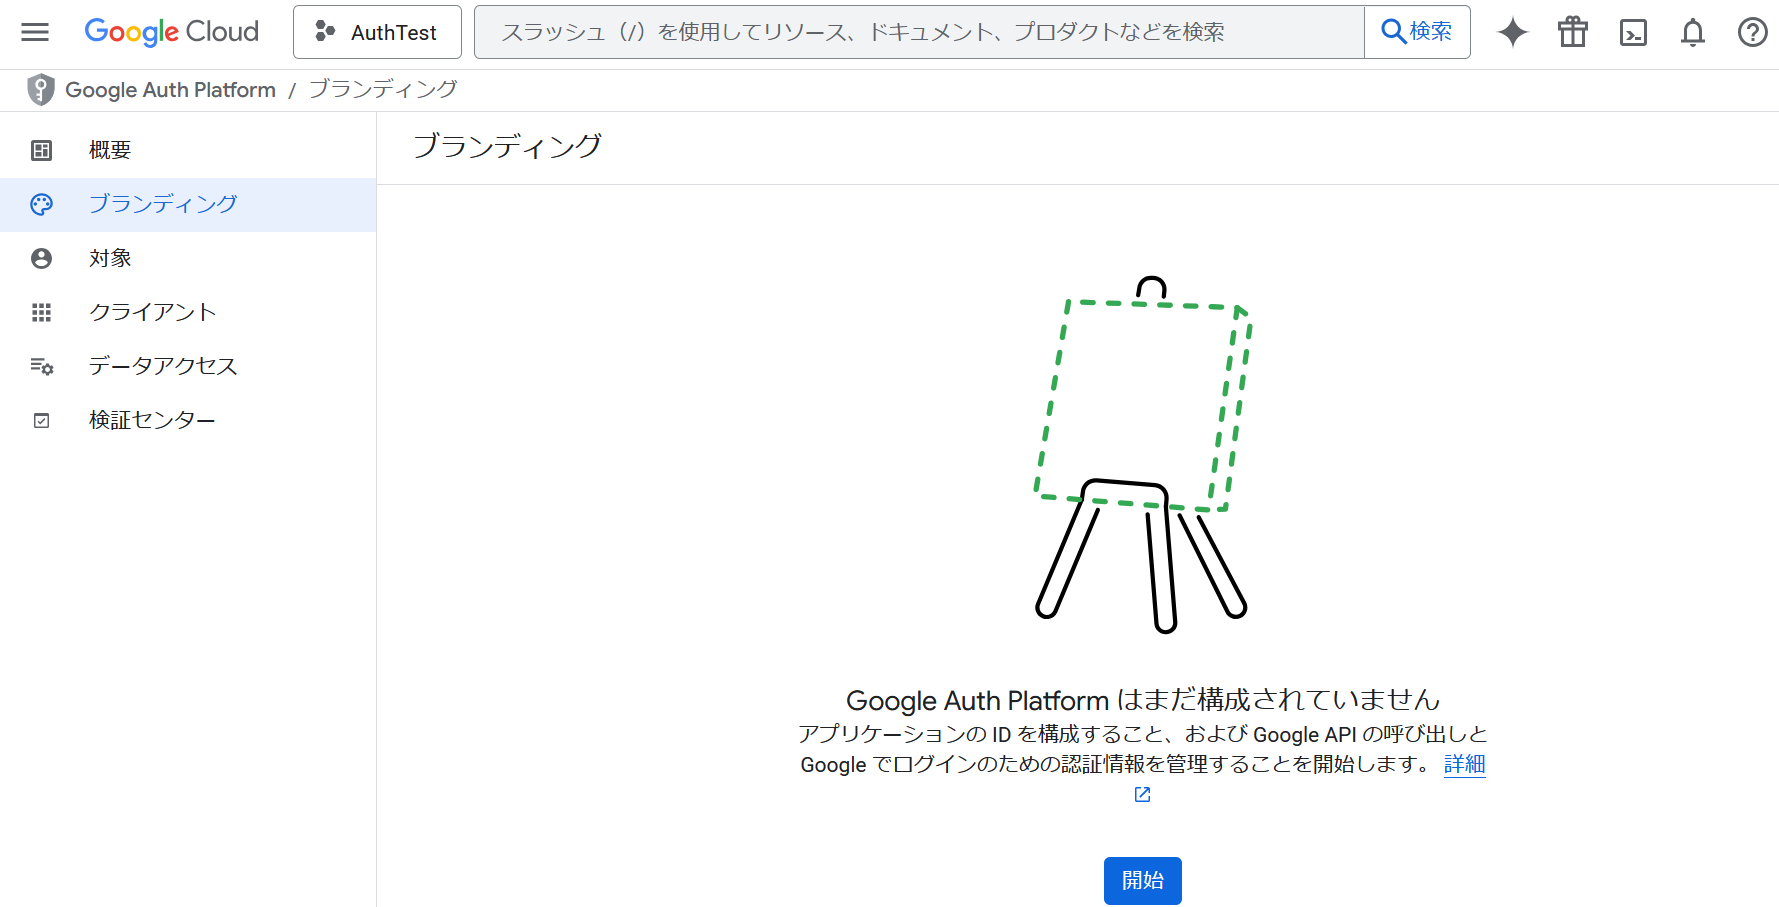
Task: Open the クライアント sidebar item
Action: [188, 312]
